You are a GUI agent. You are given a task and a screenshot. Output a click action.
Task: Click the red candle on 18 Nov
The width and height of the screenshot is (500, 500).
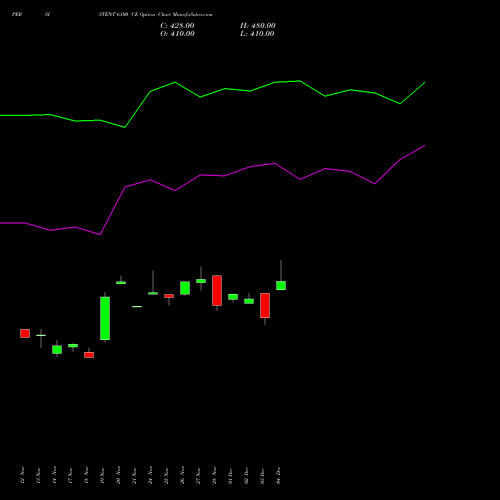(x=89, y=355)
